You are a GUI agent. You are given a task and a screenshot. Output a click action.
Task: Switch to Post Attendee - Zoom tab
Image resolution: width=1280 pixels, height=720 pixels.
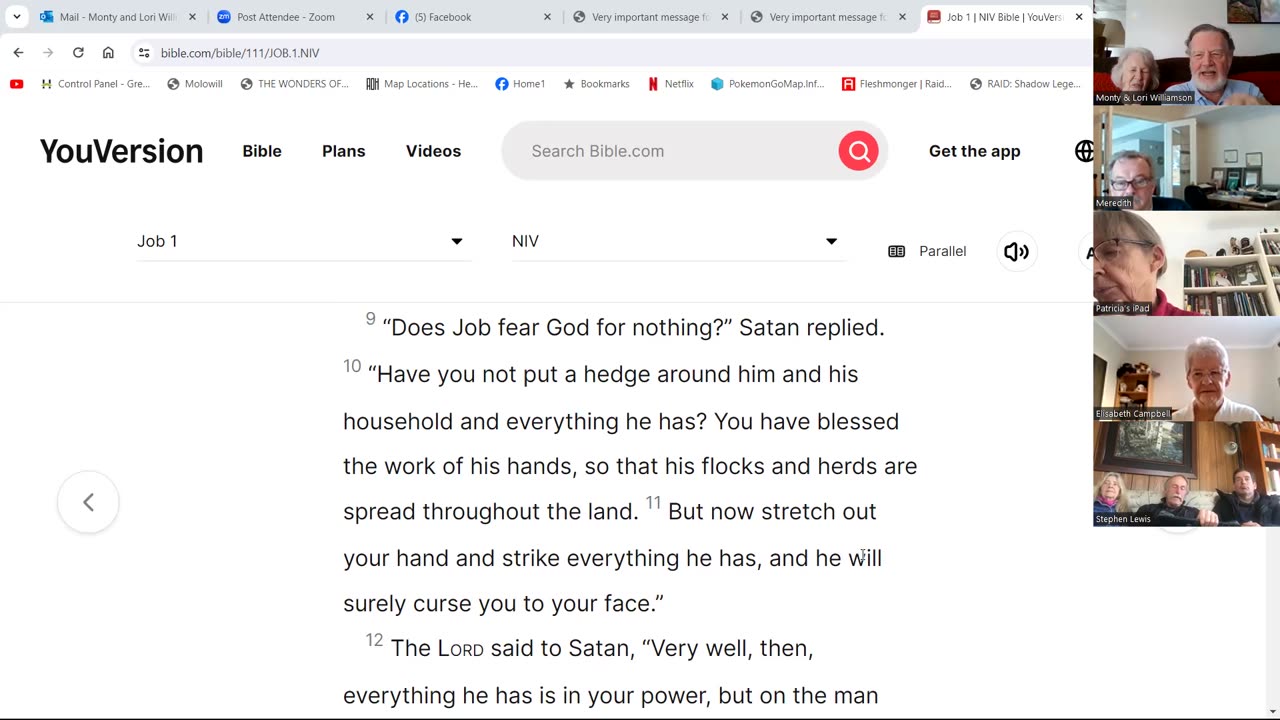[x=295, y=17]
